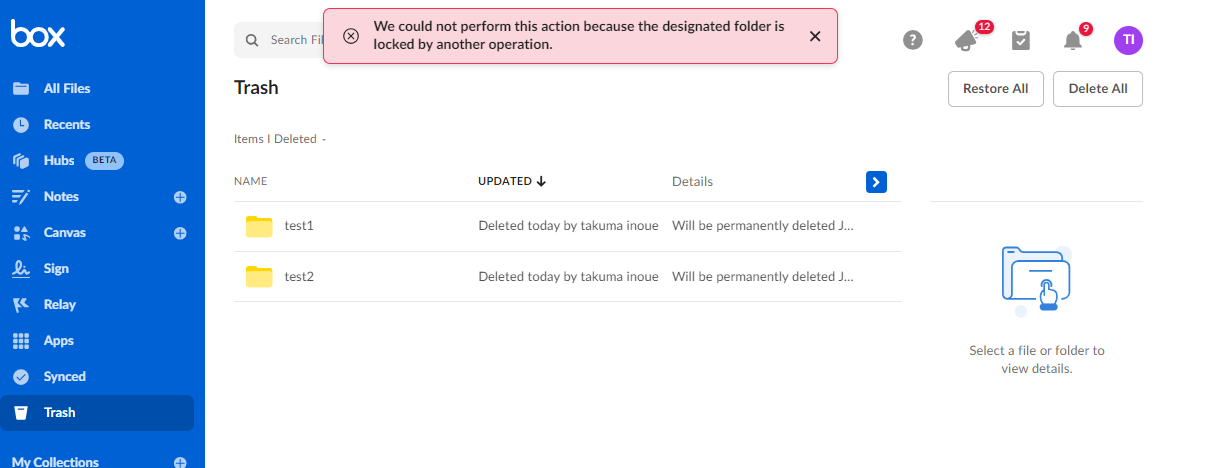Click the plus icon next to Canvas
This screenshot has height=468, width=1218.
point(180,233)
